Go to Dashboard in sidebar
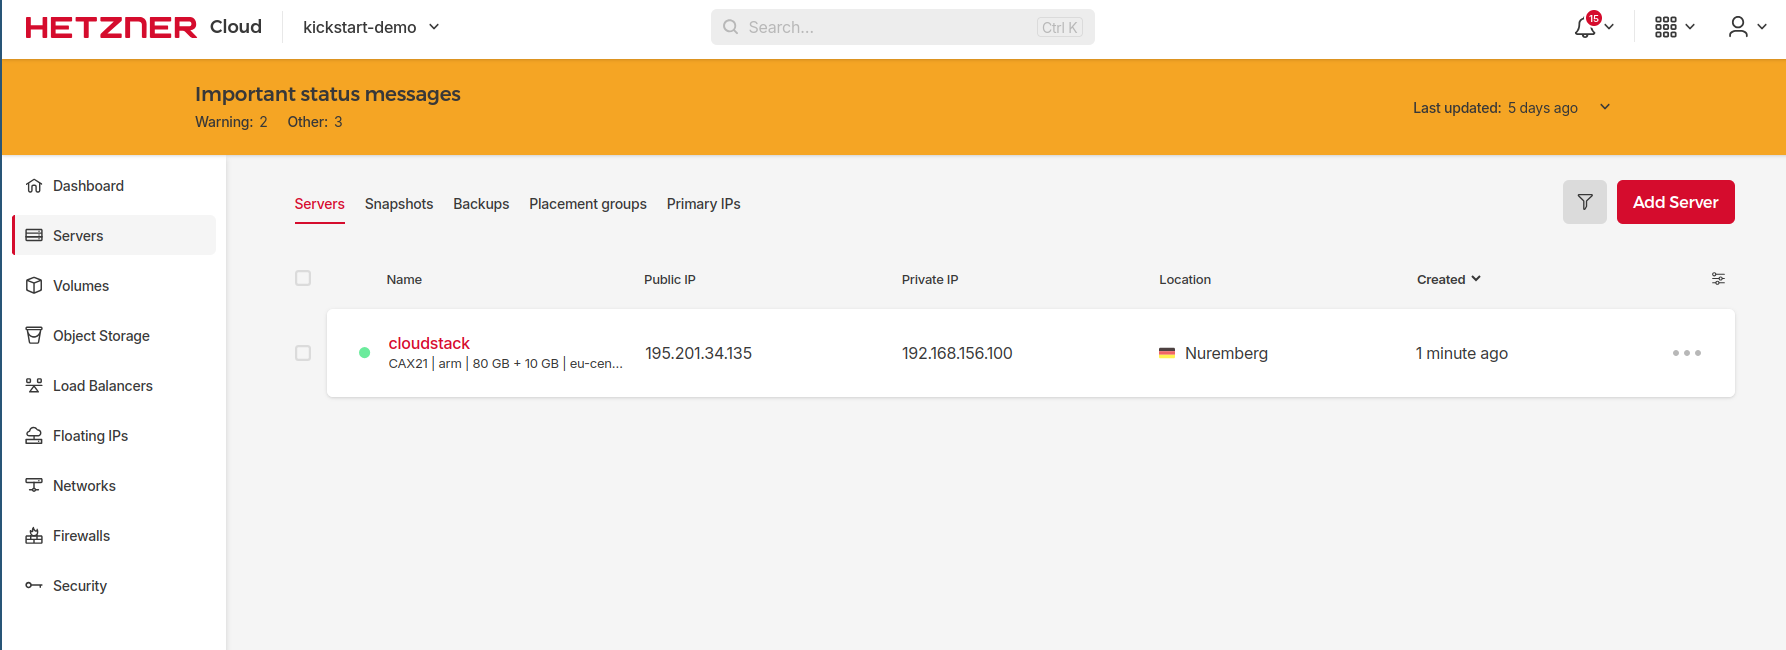 coord(115,186)
